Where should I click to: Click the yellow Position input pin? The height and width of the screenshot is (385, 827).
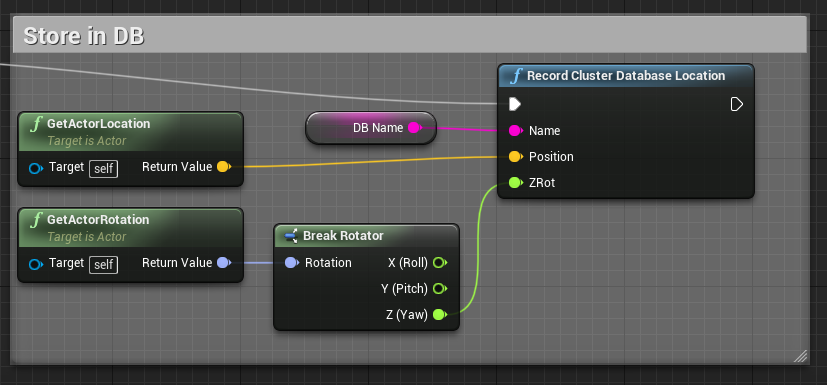point(515,157)
